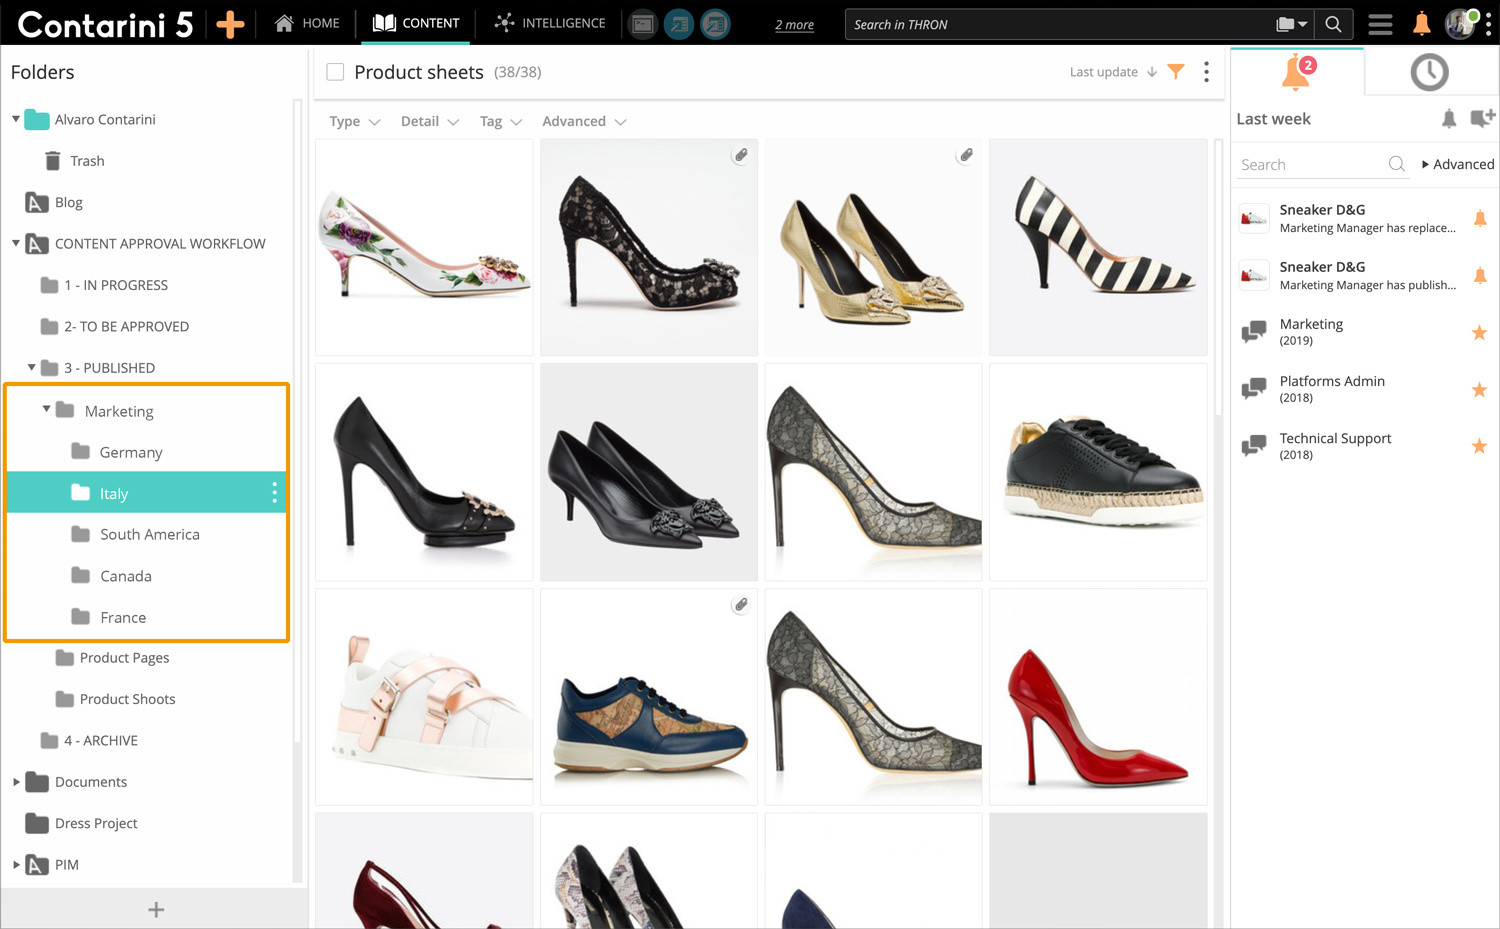Image resolution: width=1500 pixels, height=929 pixels.
Task: Expand the PIM folder
Action: pos(16,864)
